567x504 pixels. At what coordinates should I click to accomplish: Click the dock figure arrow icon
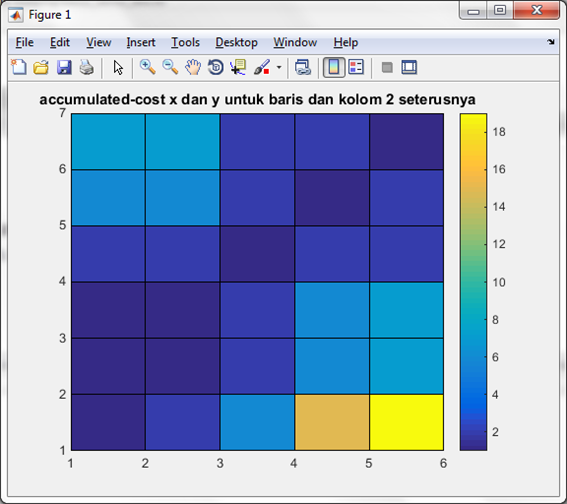coord(550,42)
